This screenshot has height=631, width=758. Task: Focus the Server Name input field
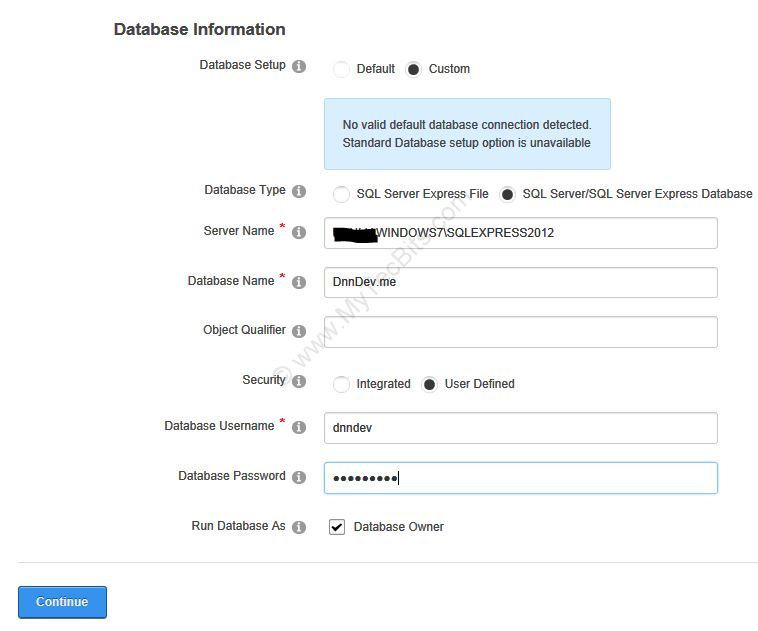pyautogui.click(x=521, y=233)
